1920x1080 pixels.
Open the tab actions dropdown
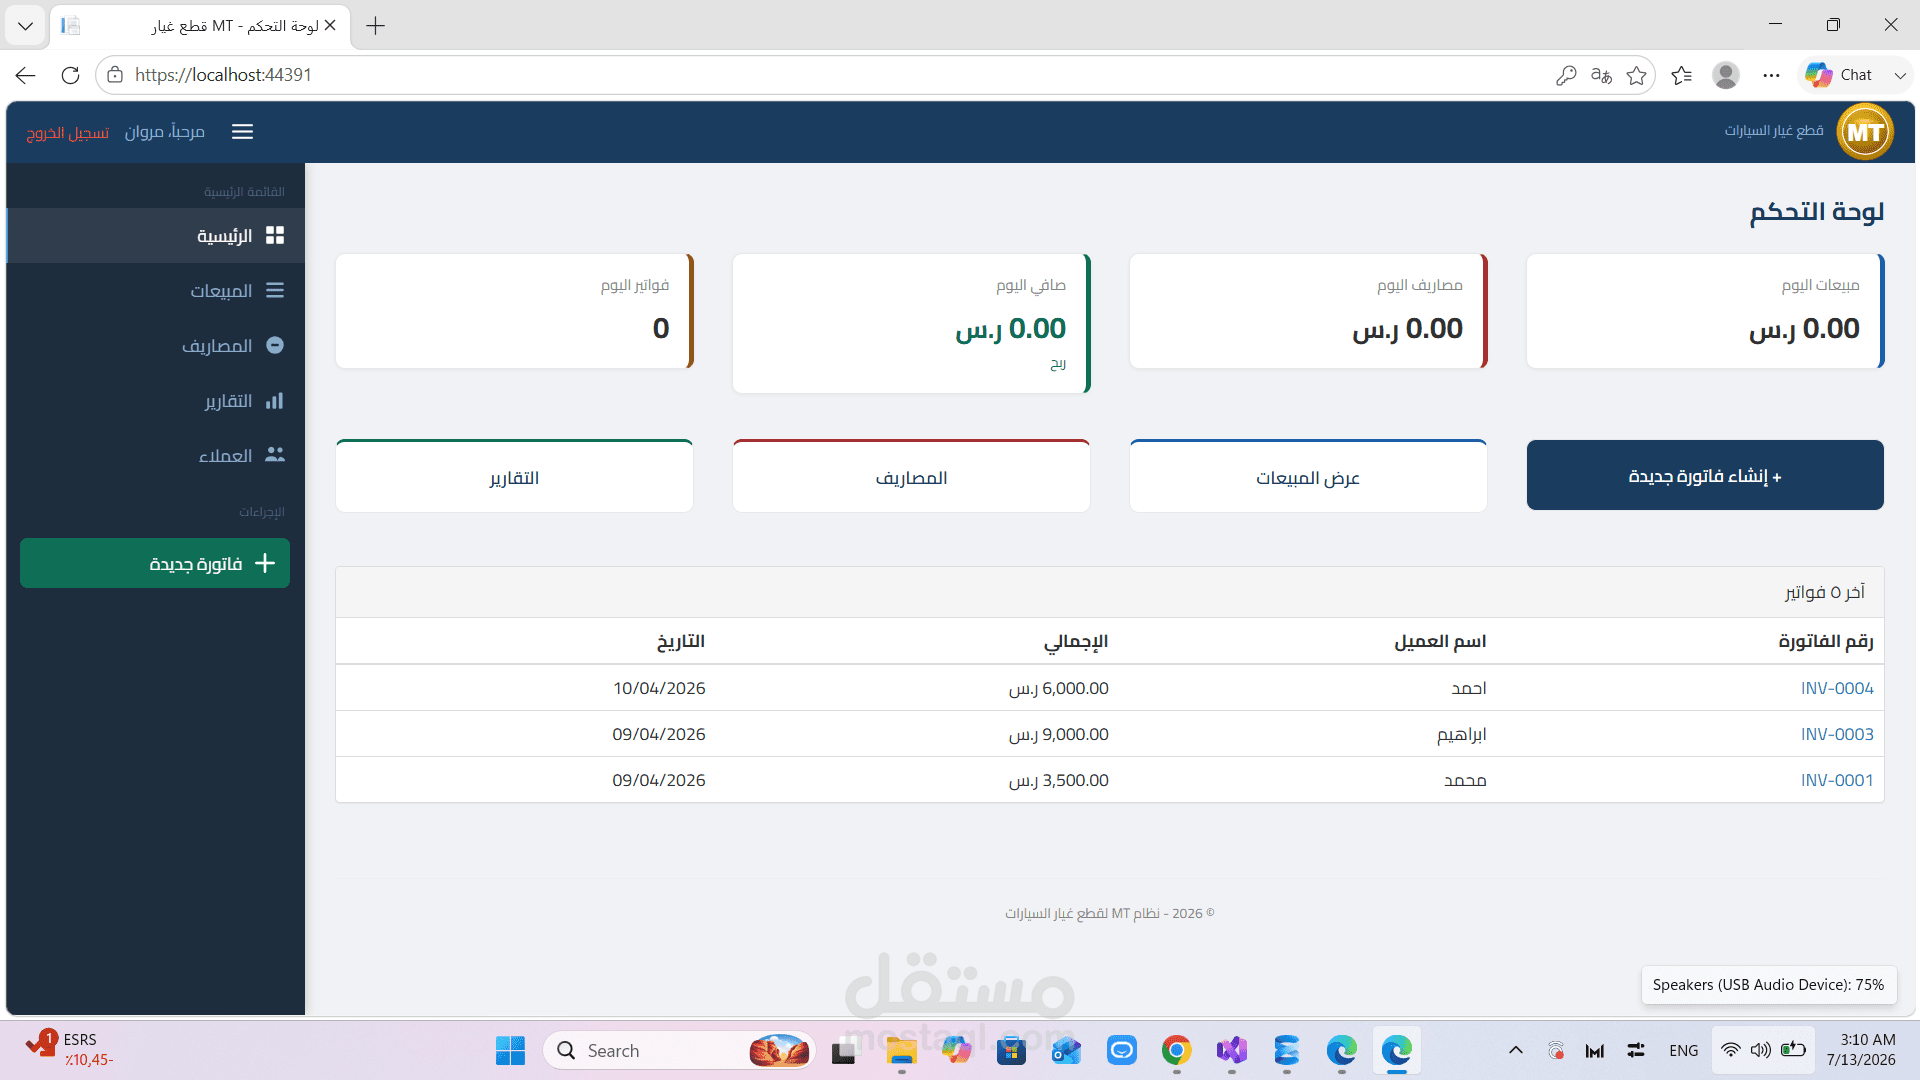coord(25,26)
